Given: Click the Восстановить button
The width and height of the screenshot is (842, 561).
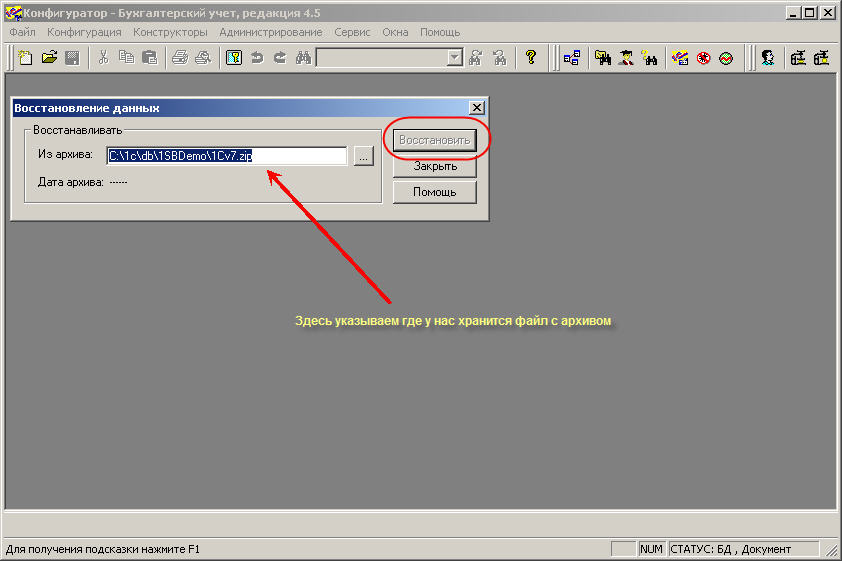Looking at the screenshot, I should pyautogui.click(x=435, y=140).
